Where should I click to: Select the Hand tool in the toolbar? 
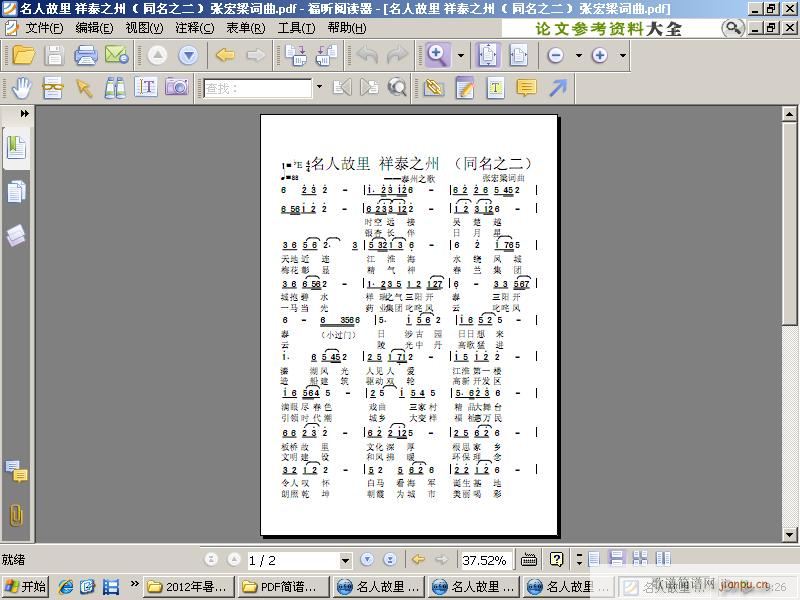coord(21,88)
